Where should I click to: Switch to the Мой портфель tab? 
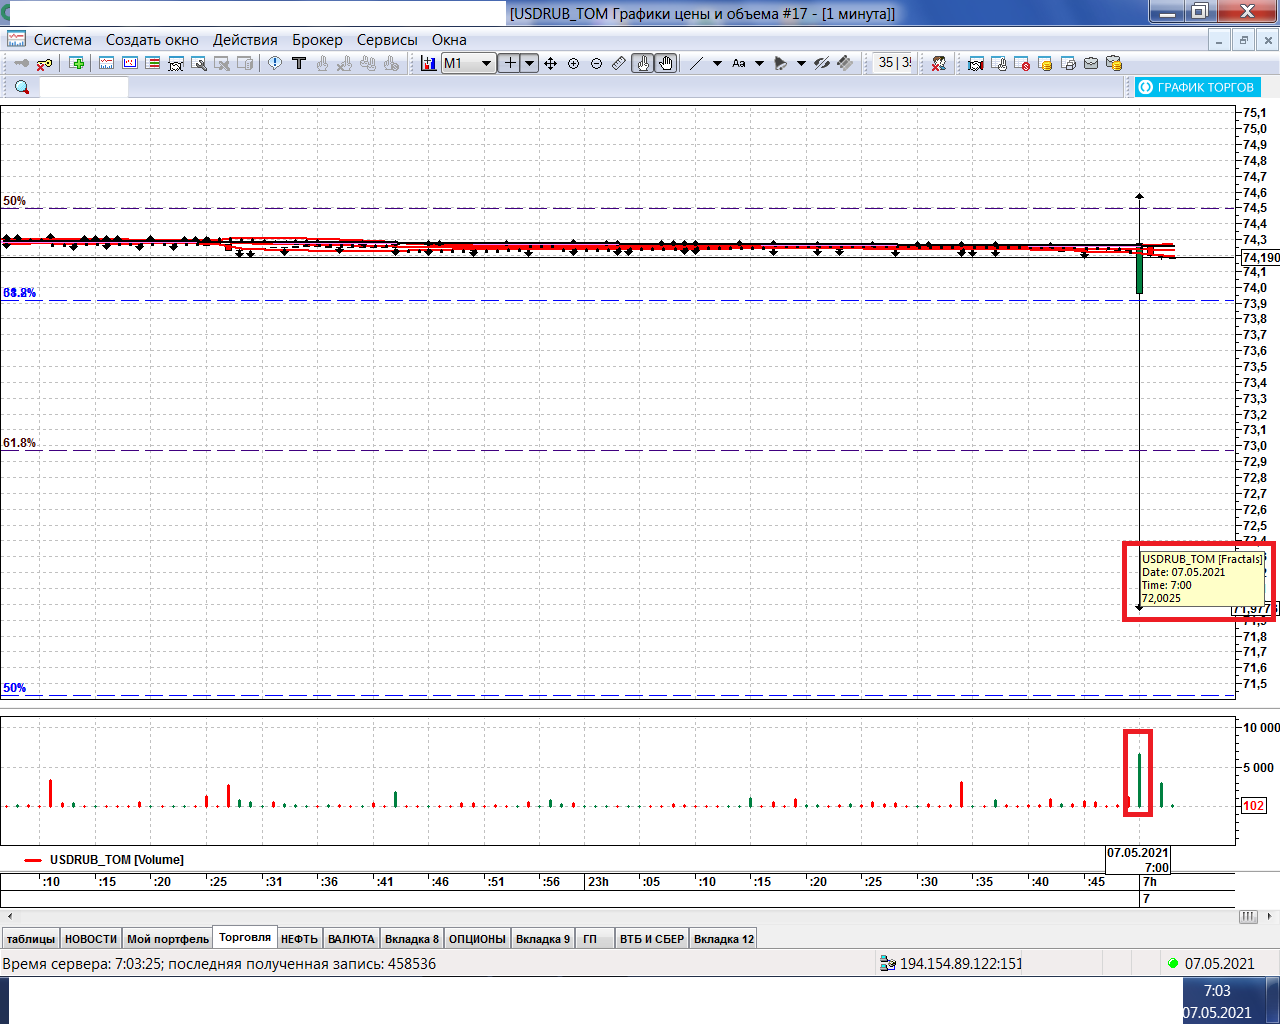(168, 939)
